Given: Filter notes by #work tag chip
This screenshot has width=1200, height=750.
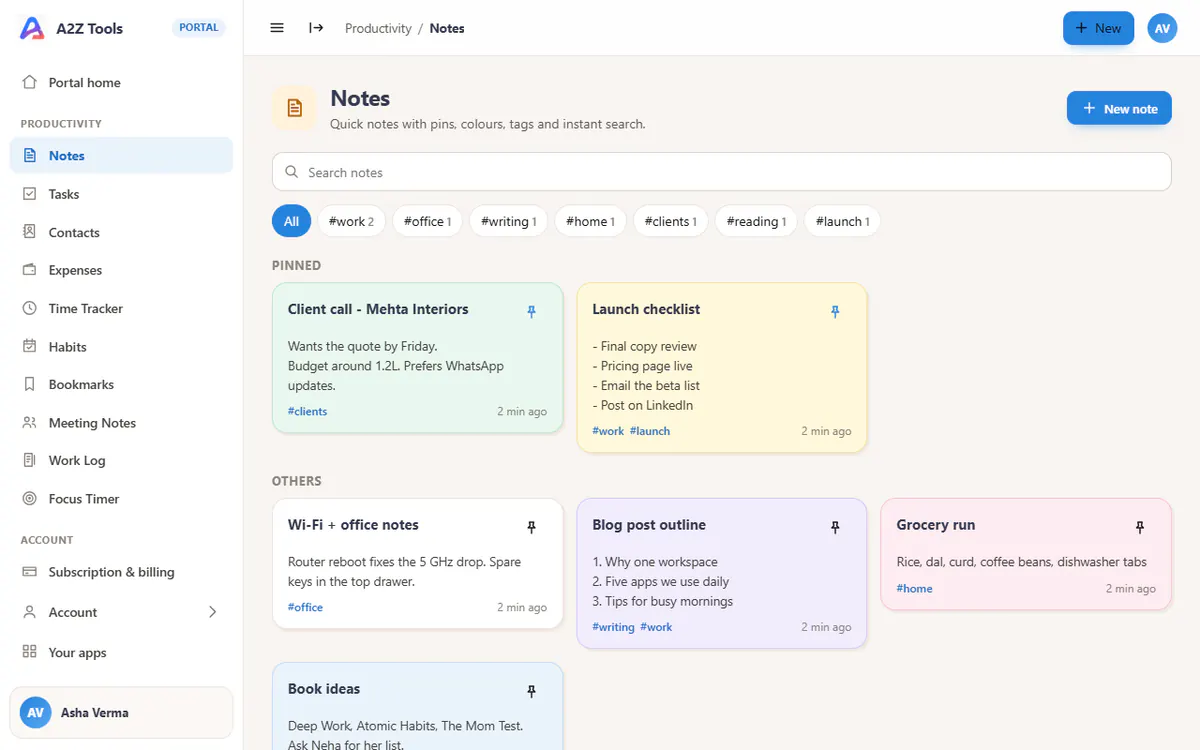Looking at the screenshot, I should tap(351, 221).
